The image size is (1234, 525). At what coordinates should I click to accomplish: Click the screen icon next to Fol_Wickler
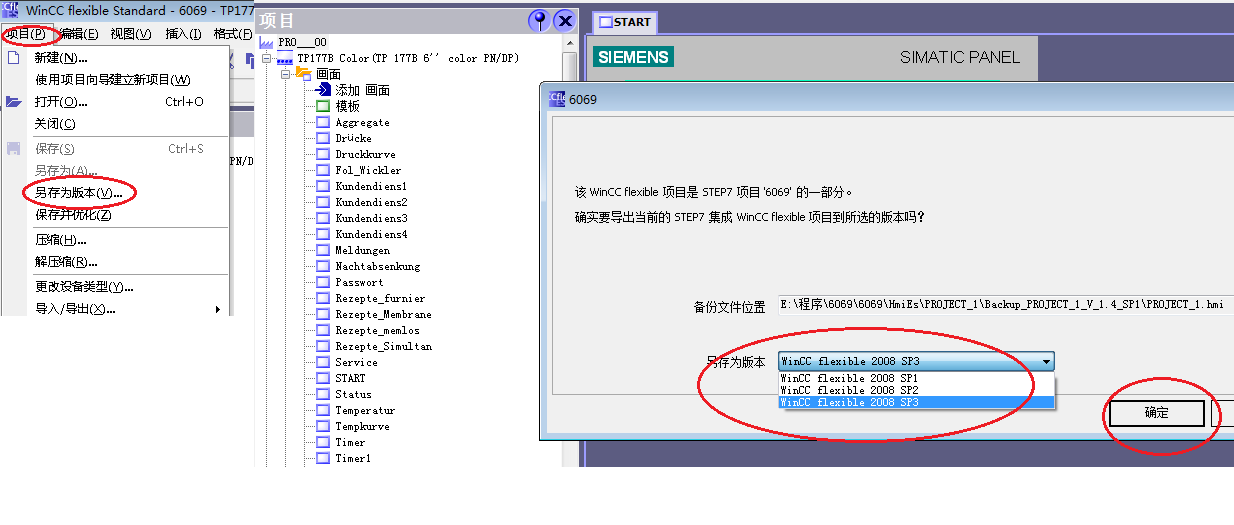pos(323,170)
